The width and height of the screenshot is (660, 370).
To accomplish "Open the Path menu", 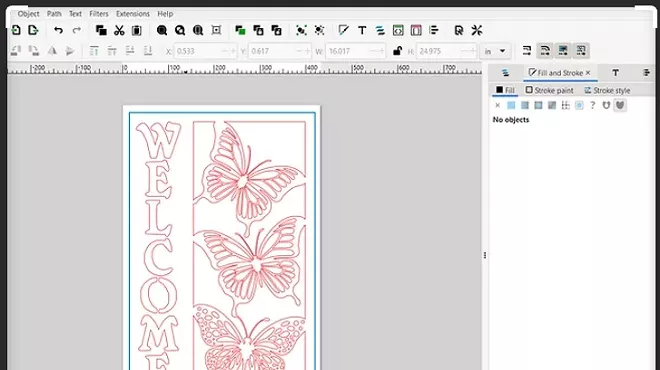I will tap(54, 14).
